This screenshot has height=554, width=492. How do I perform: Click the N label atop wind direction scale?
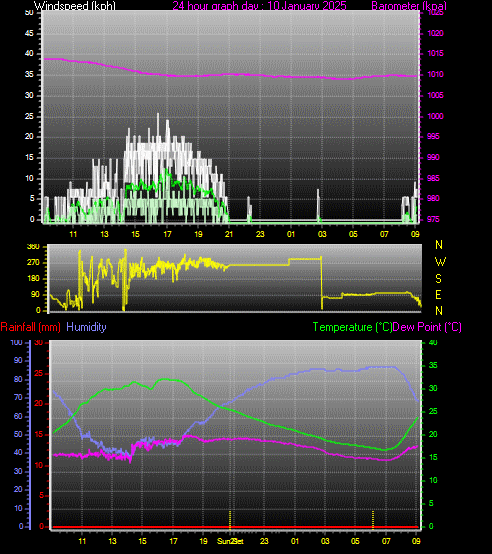point(439,244)
